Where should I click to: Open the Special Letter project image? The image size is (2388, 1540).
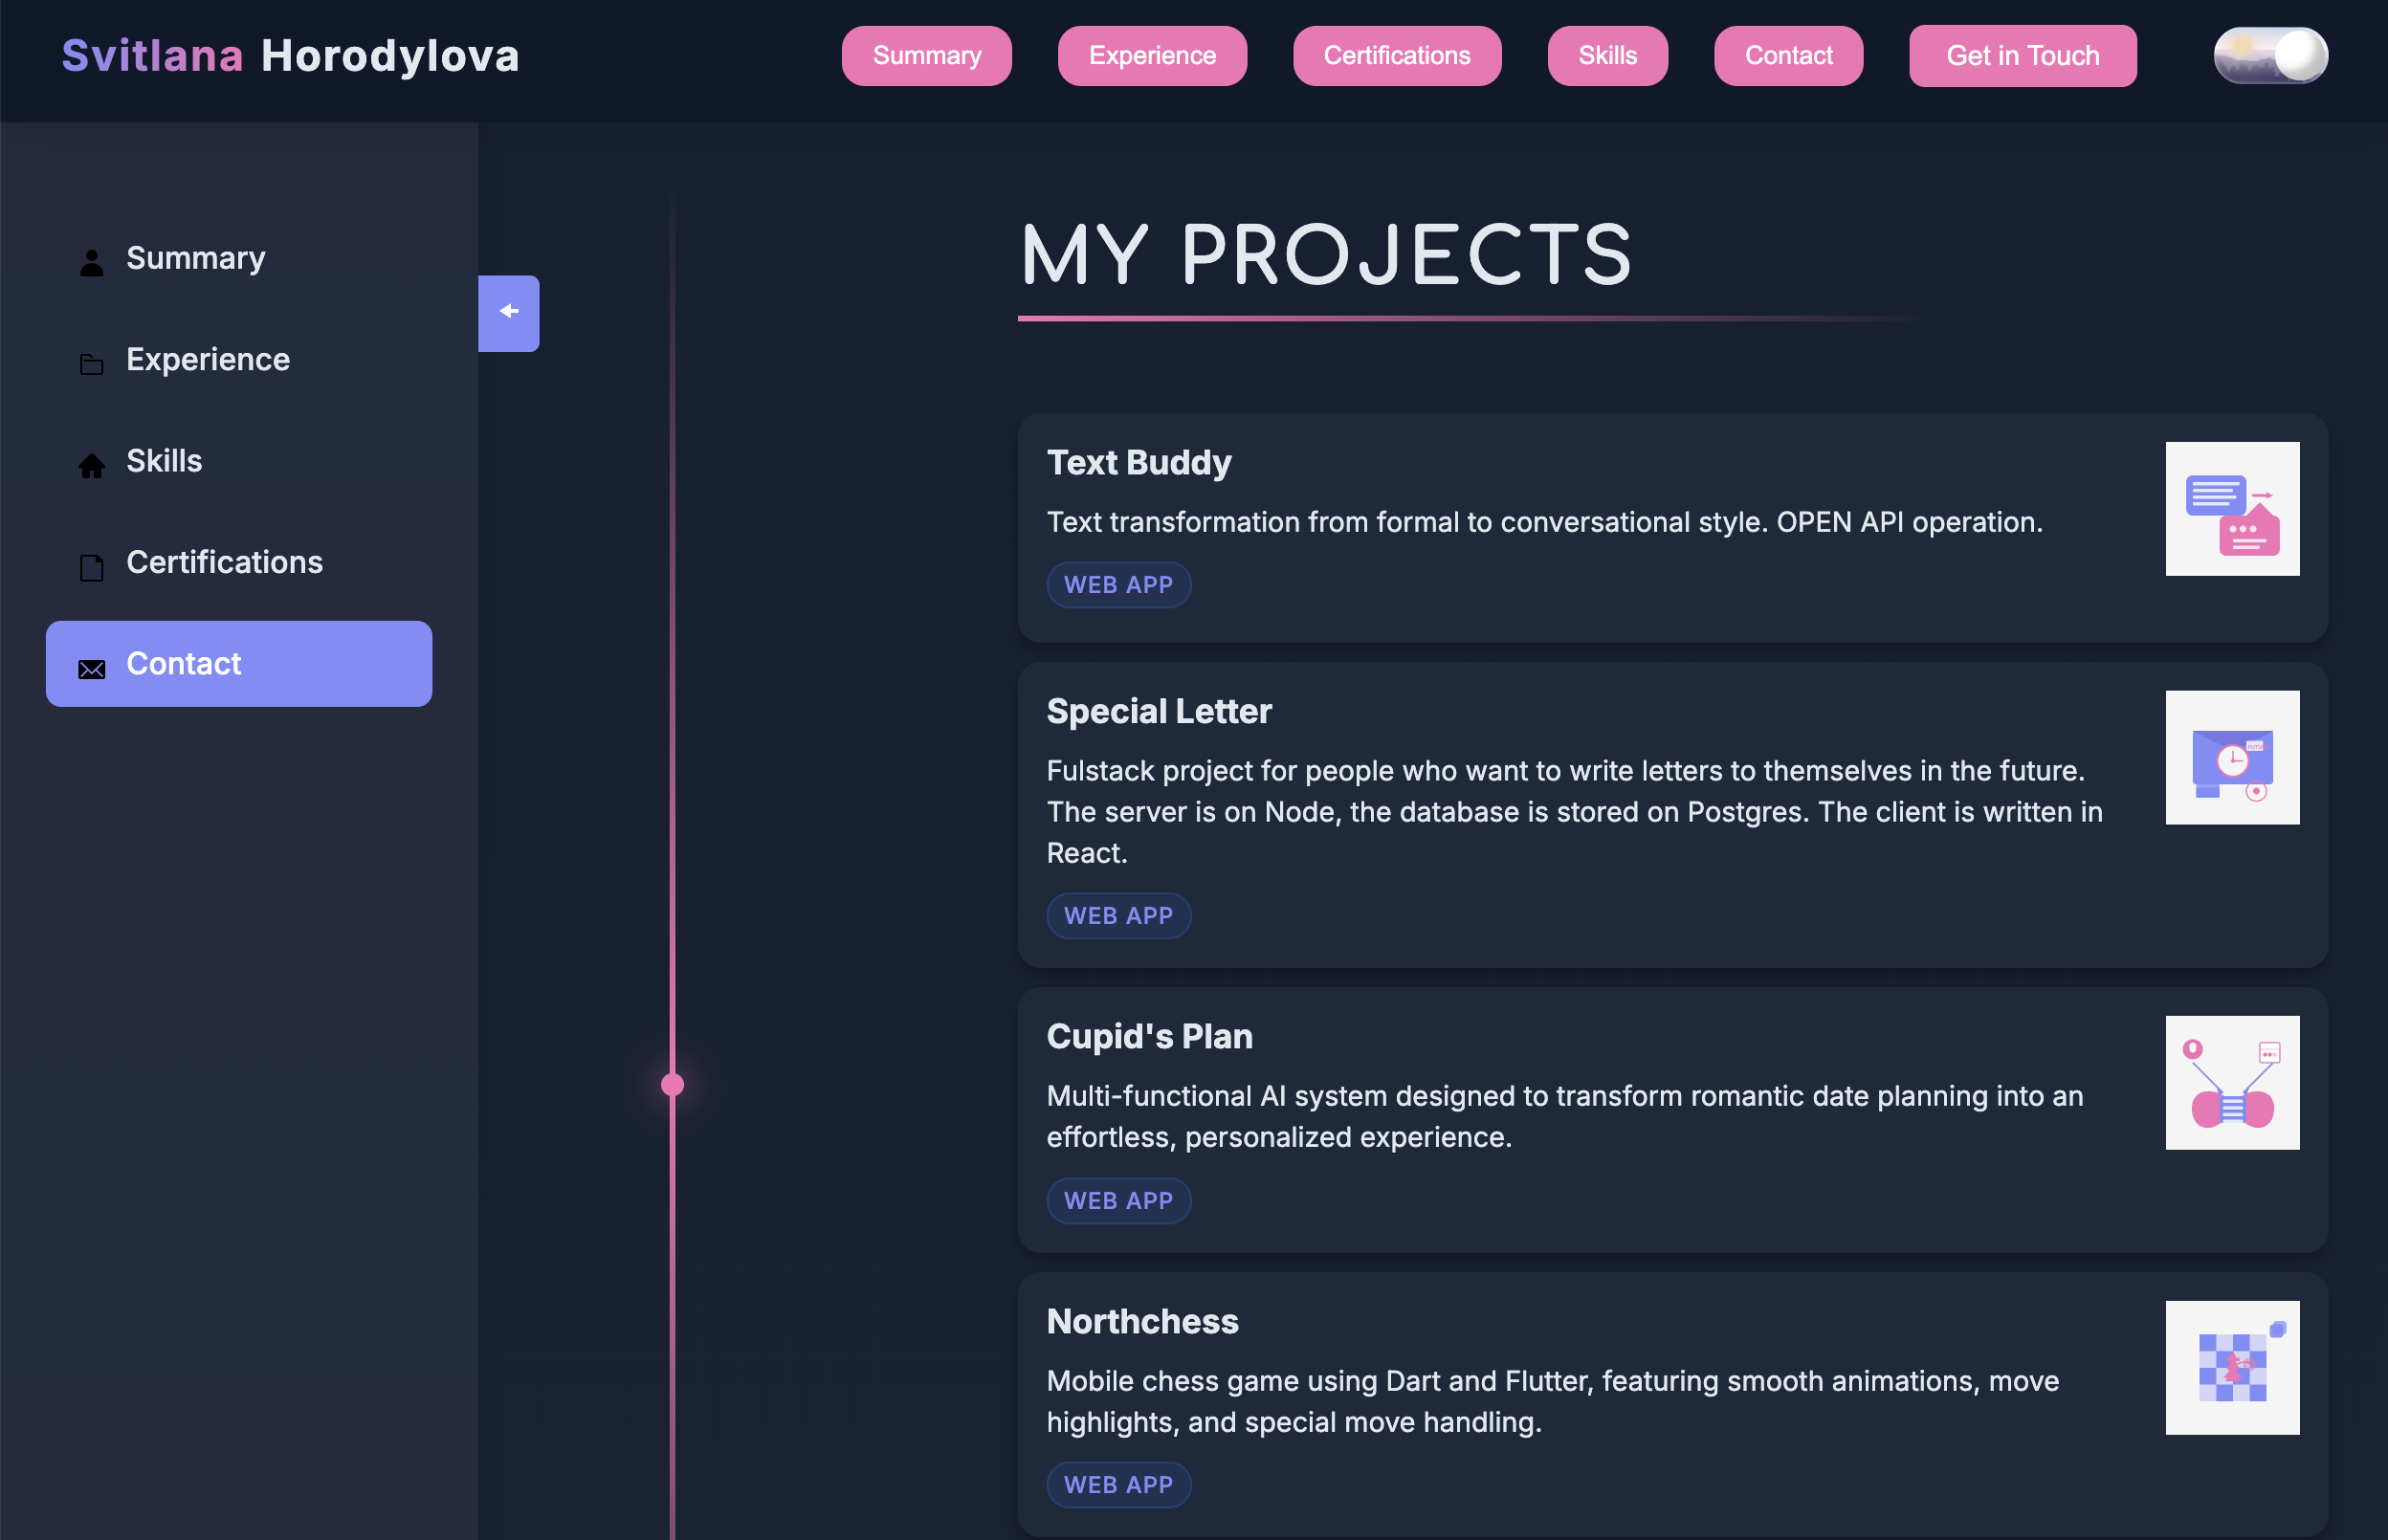(x=2232, y=757)
